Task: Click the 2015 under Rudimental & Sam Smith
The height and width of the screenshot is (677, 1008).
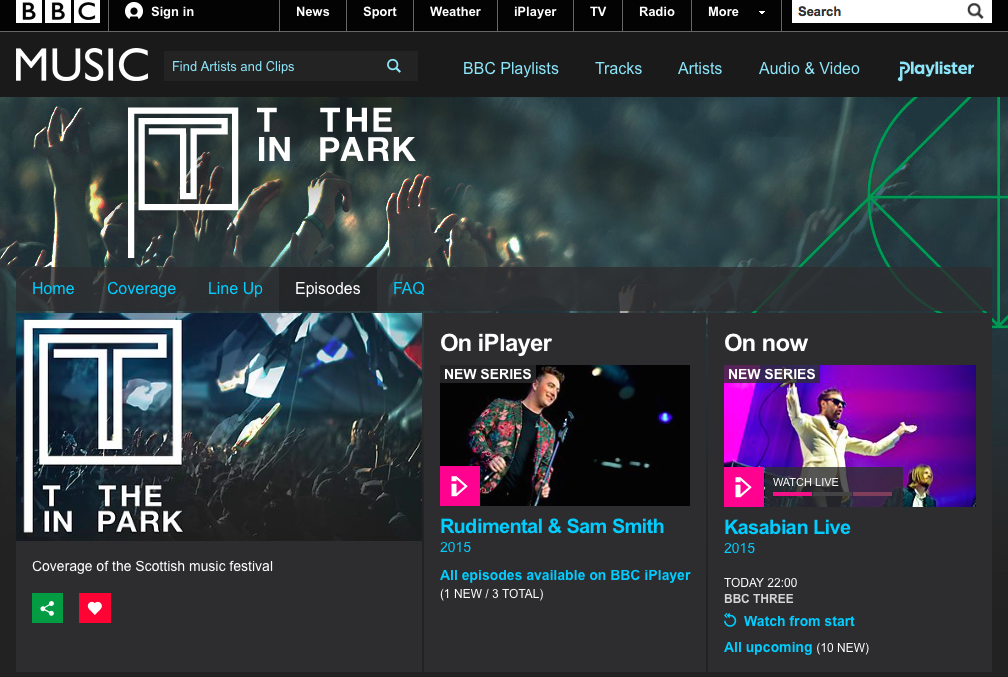Action: (456, 547)
